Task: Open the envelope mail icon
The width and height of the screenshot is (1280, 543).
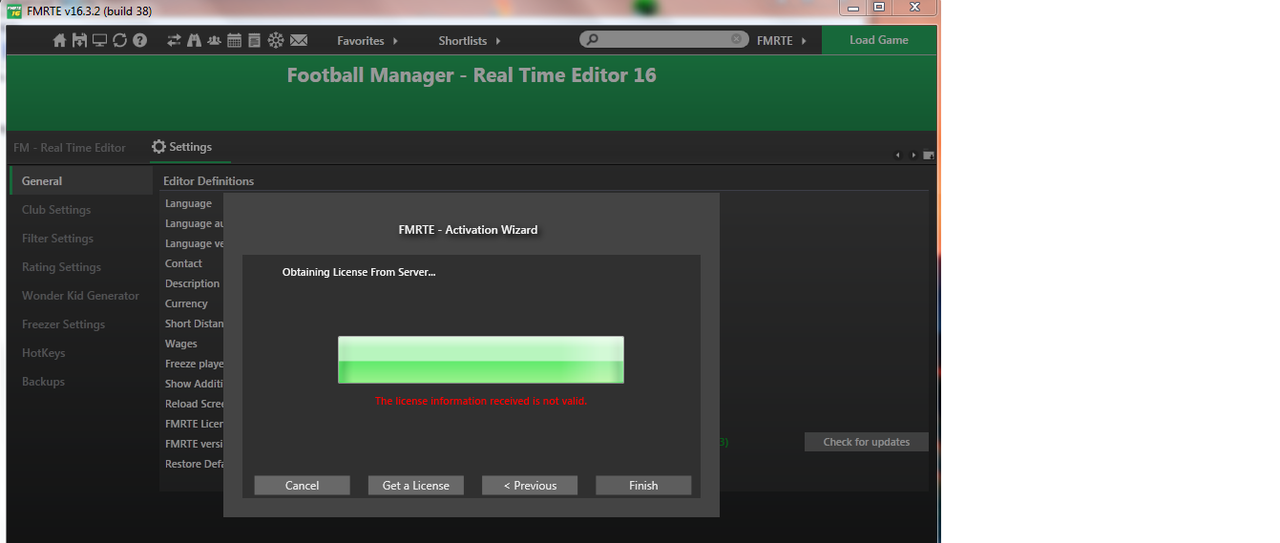Action: (298, 40)
